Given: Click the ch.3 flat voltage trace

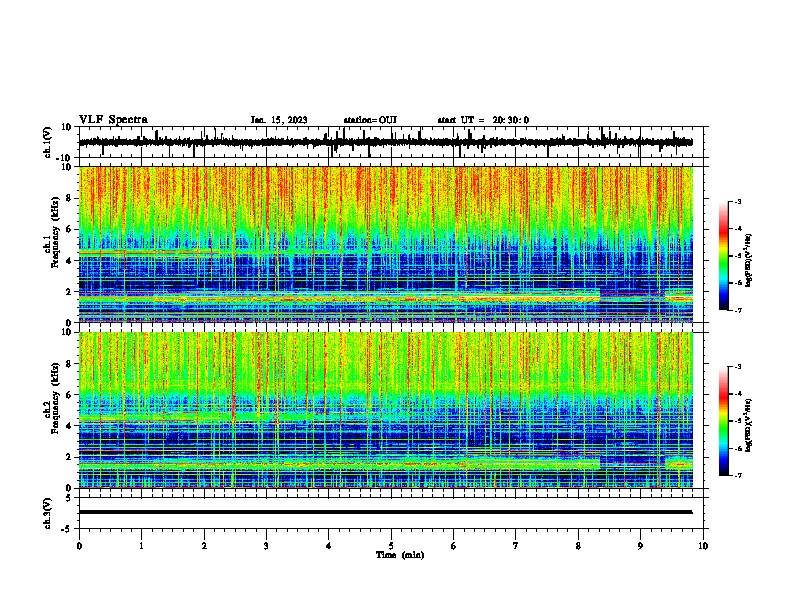Looking at the screenshot, I should pos(386,512).
